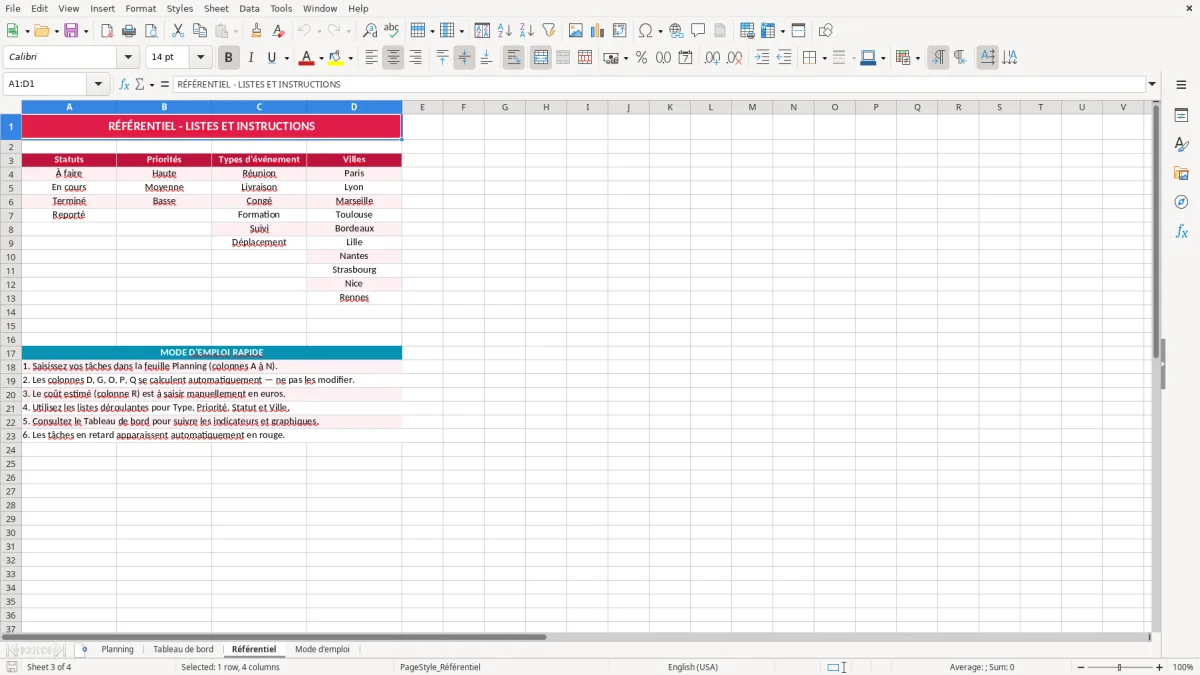Click column E header
1200x675 pixels.
[422, 107]
